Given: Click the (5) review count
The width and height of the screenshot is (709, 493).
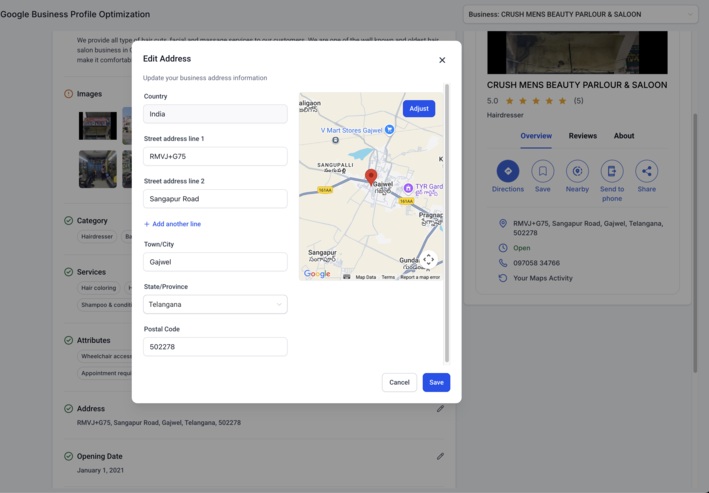Looking at the screenshot, I should tap(578, 101).
